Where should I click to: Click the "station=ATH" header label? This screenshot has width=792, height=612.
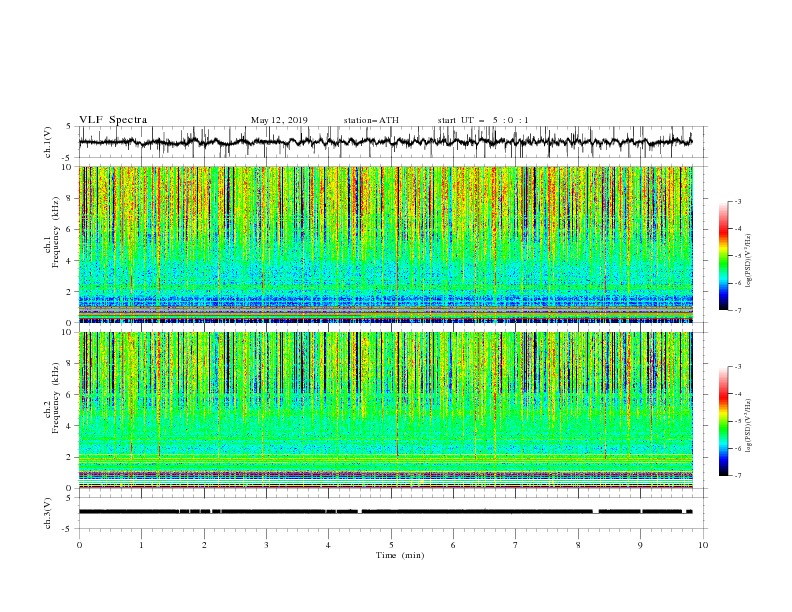[x=371, y=120]
